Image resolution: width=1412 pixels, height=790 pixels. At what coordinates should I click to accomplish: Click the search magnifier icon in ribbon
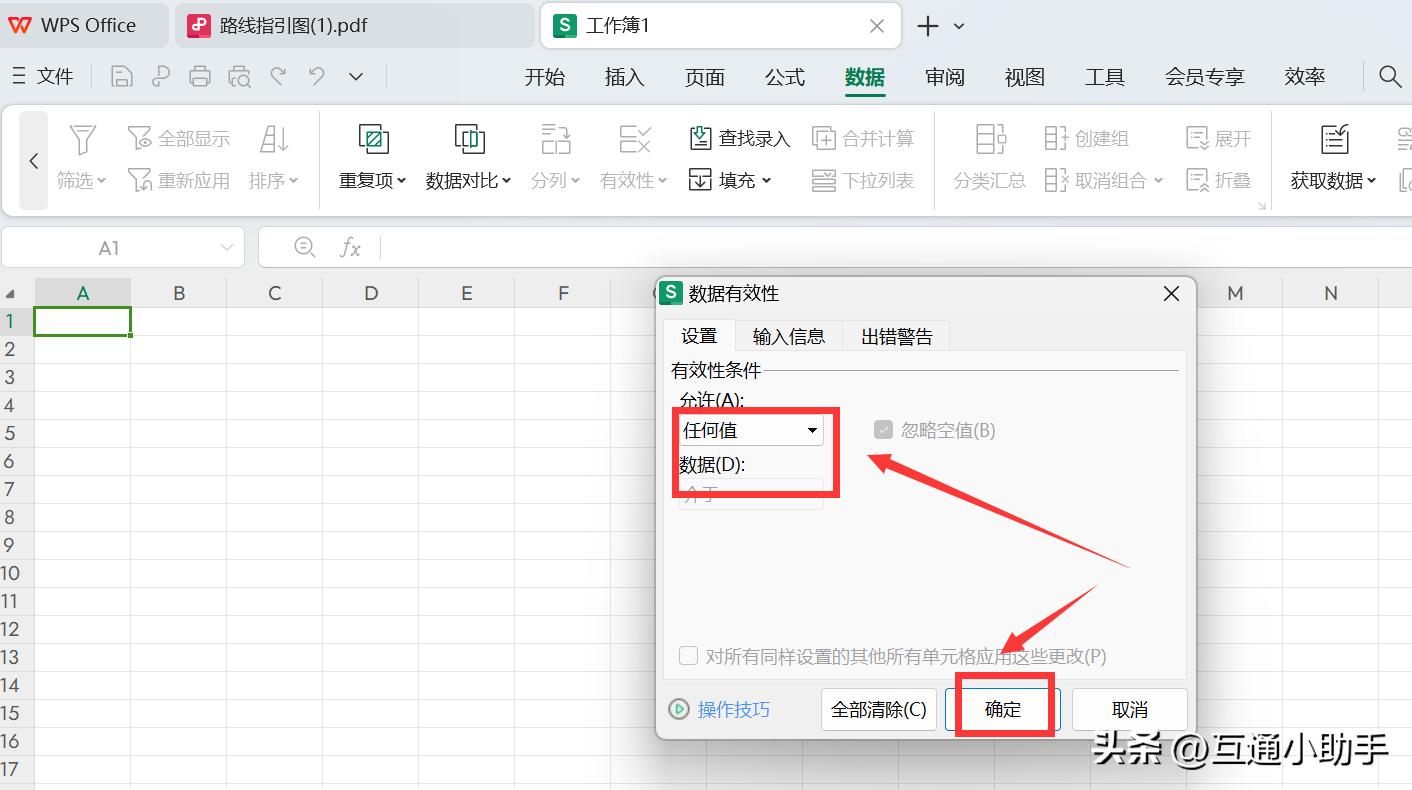coord(1389,77)
